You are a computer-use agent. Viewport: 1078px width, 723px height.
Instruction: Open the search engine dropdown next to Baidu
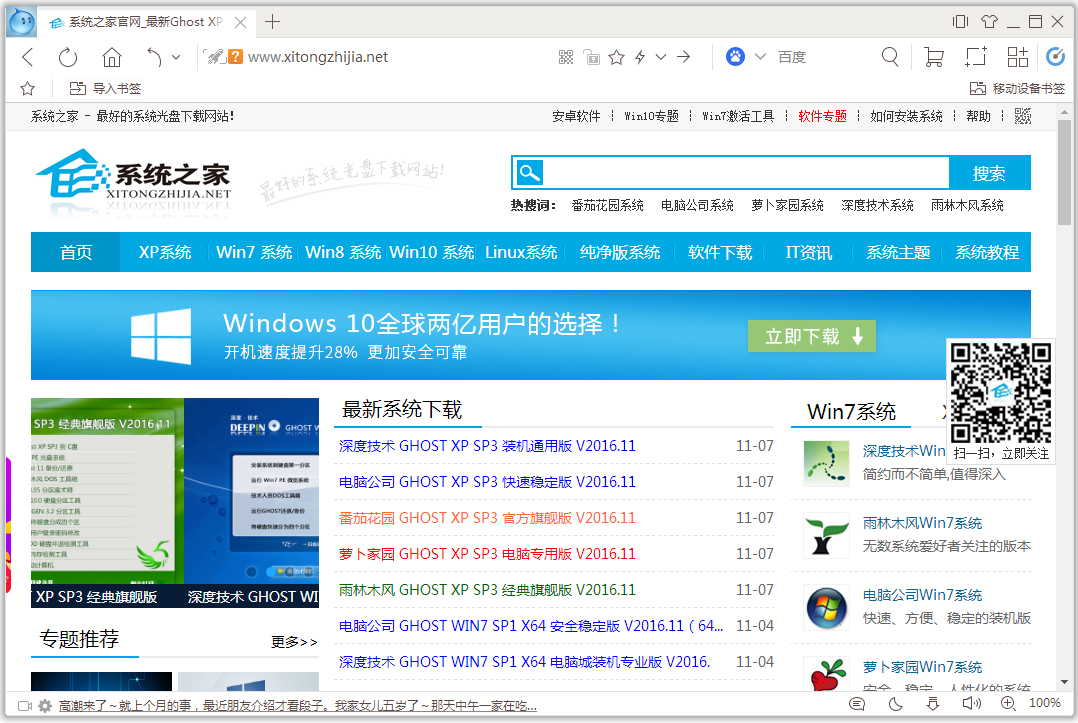point(760,57)
